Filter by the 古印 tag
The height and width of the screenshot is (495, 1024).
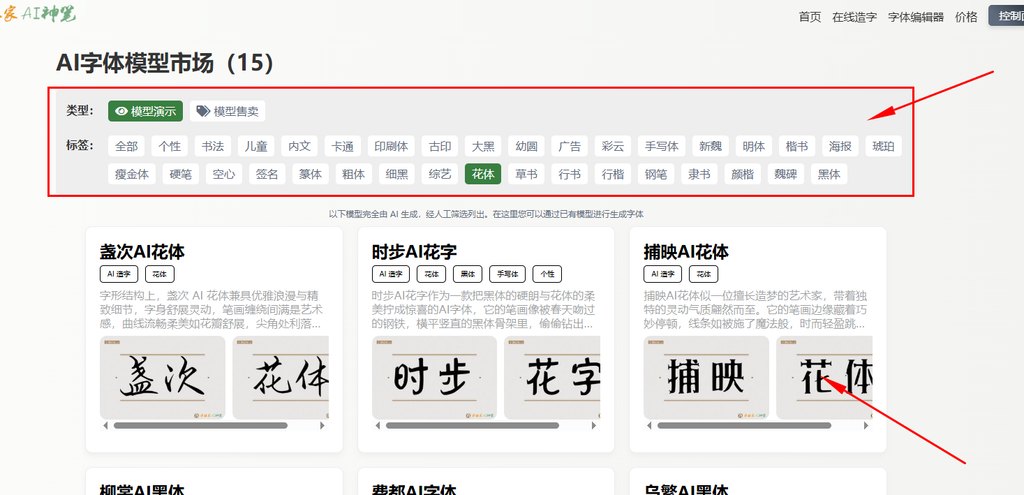tap(440, 146)
